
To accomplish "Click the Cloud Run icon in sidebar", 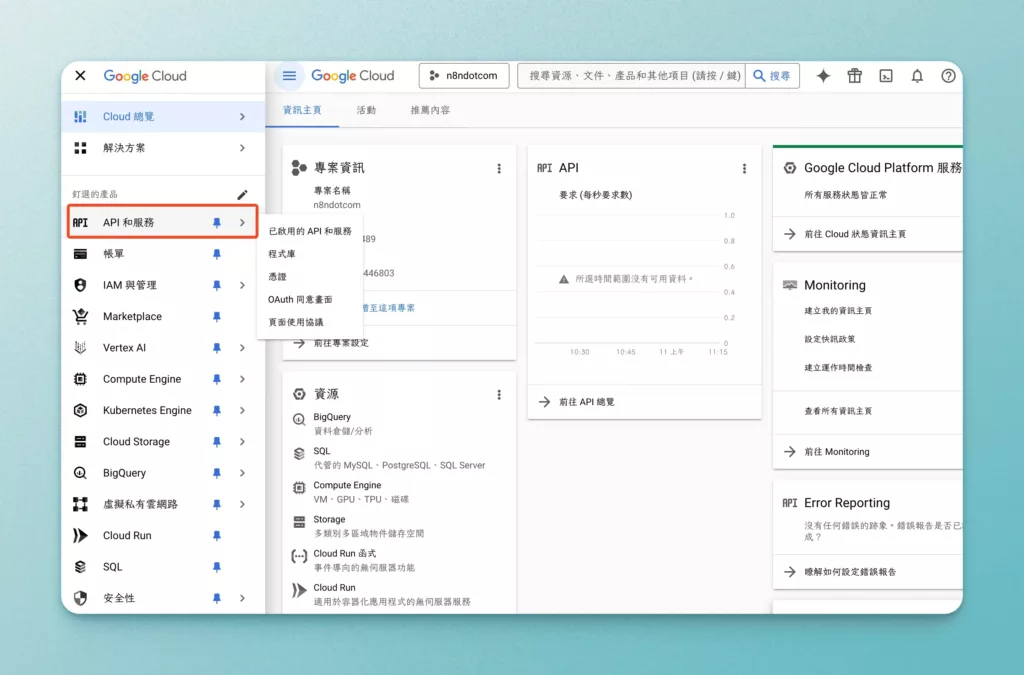I will [x=80, y=536].
